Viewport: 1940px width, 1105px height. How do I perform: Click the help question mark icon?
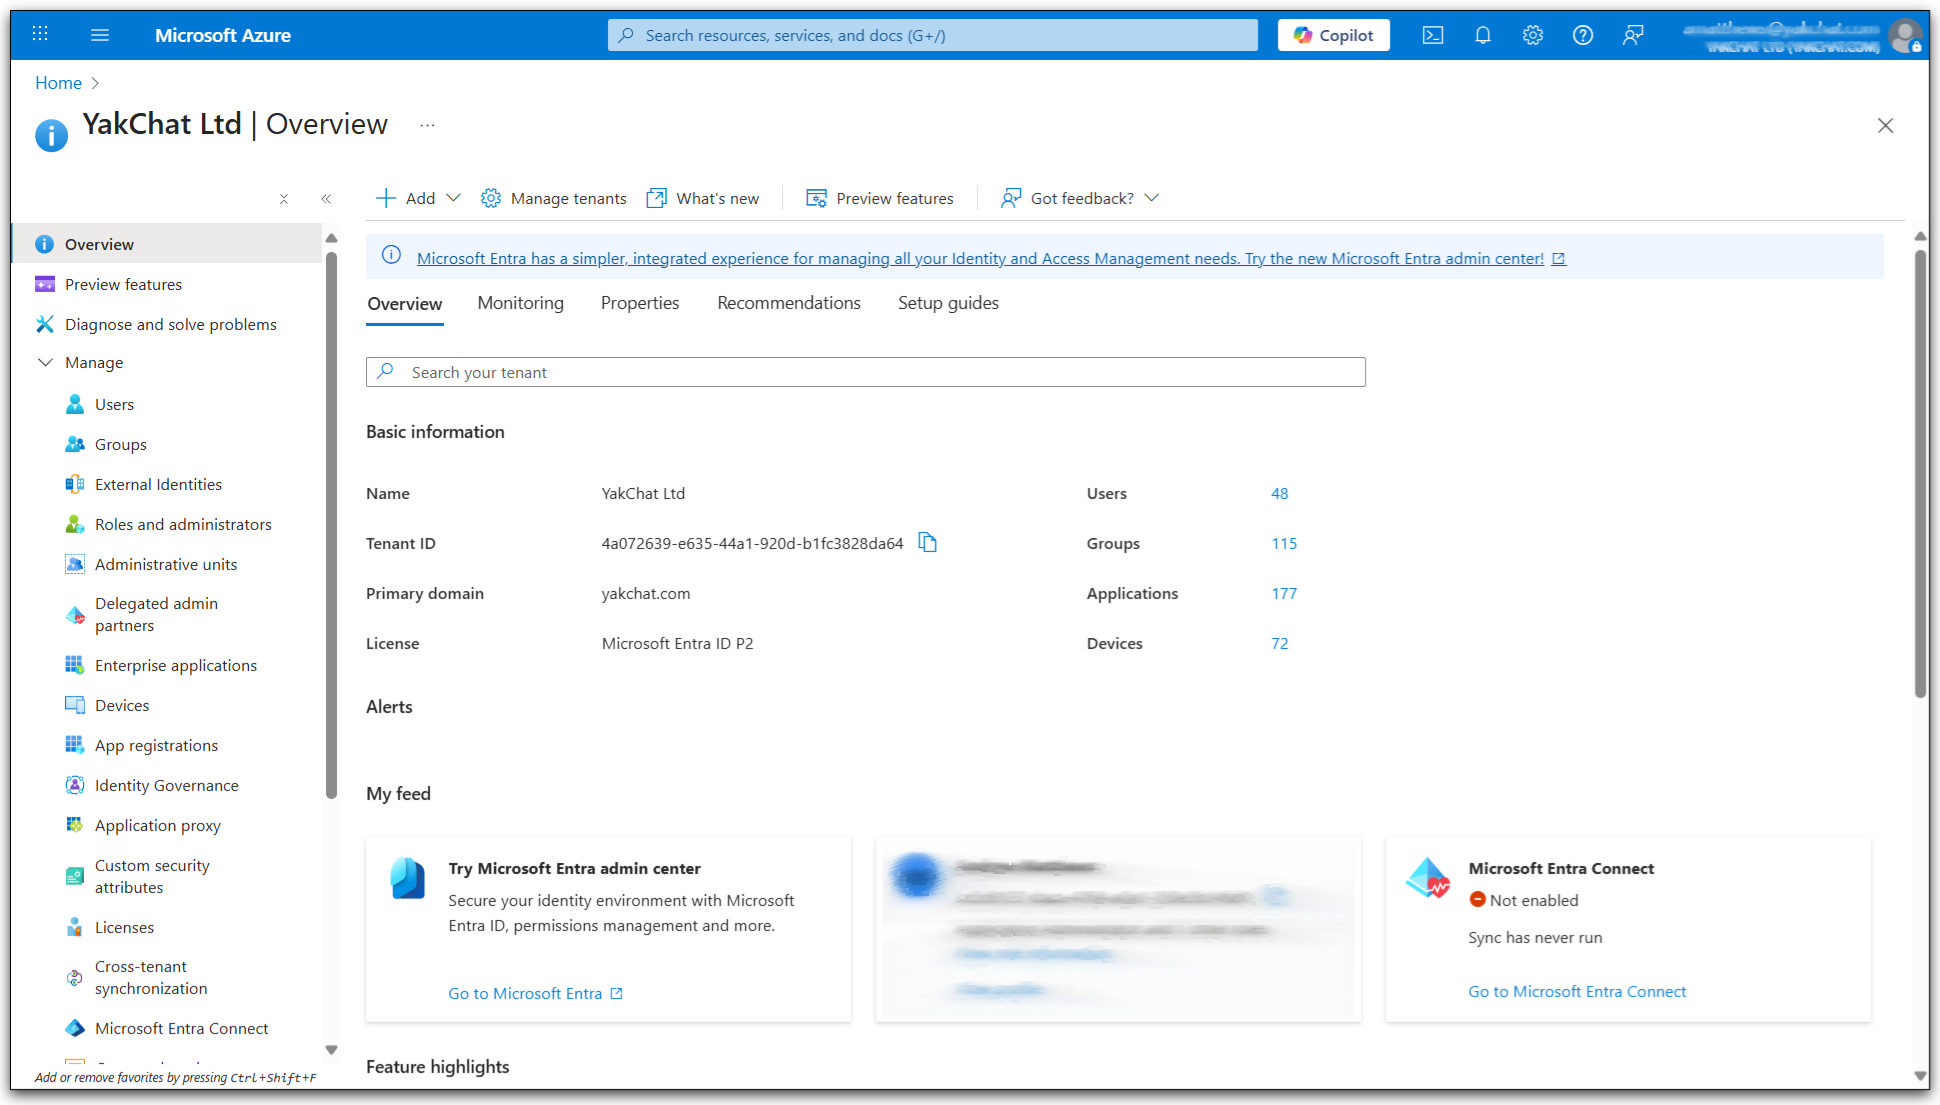(1582, 35)
